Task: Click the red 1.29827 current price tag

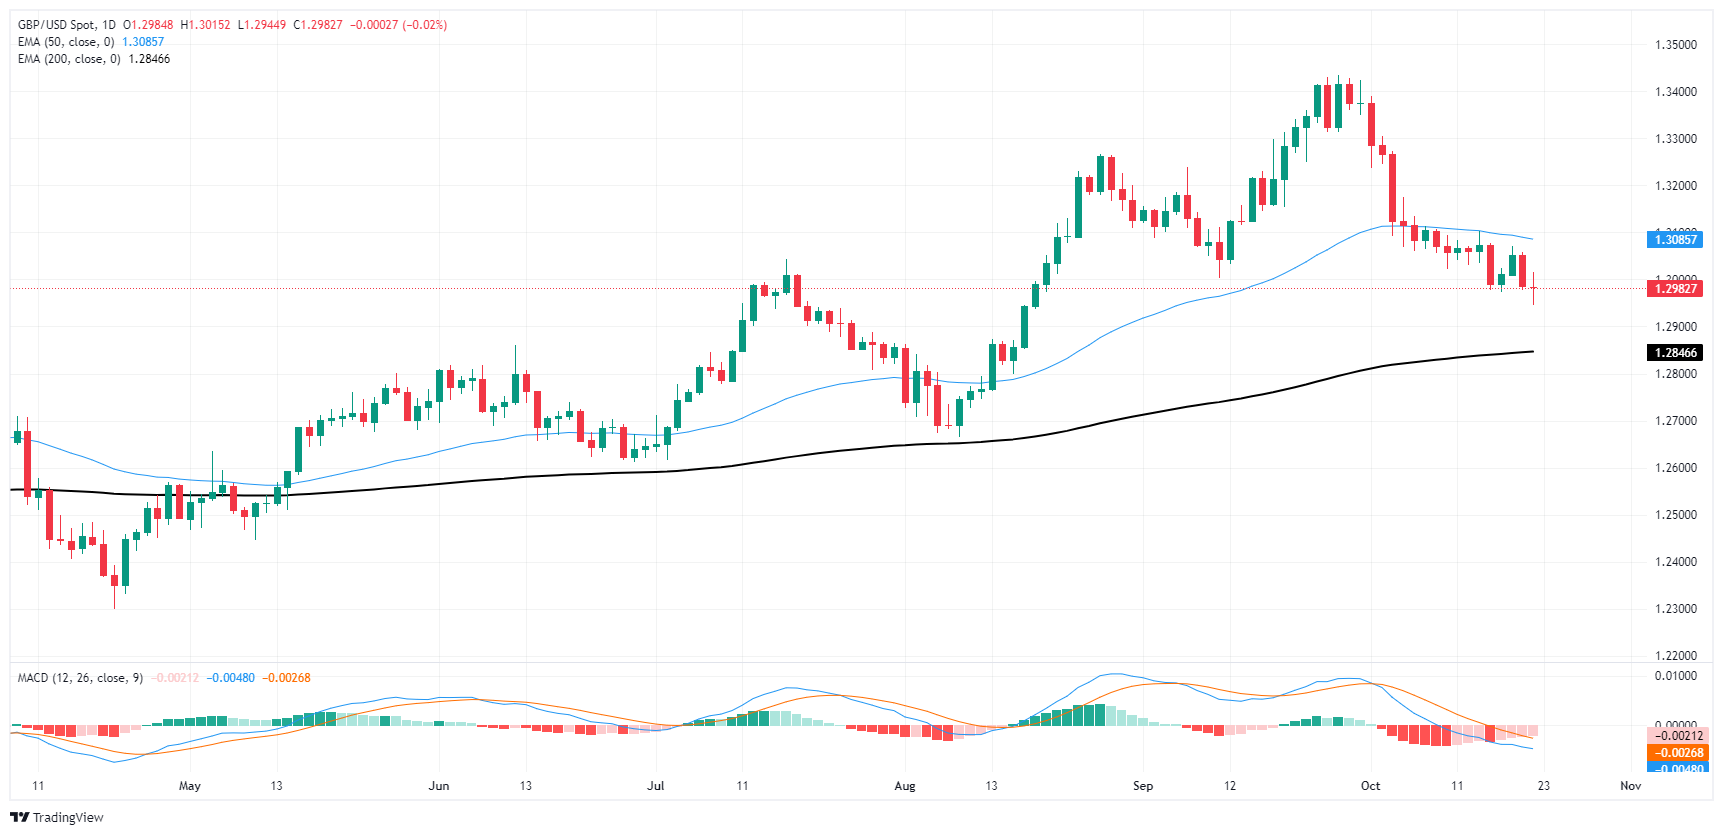Action: [1674, 288]
